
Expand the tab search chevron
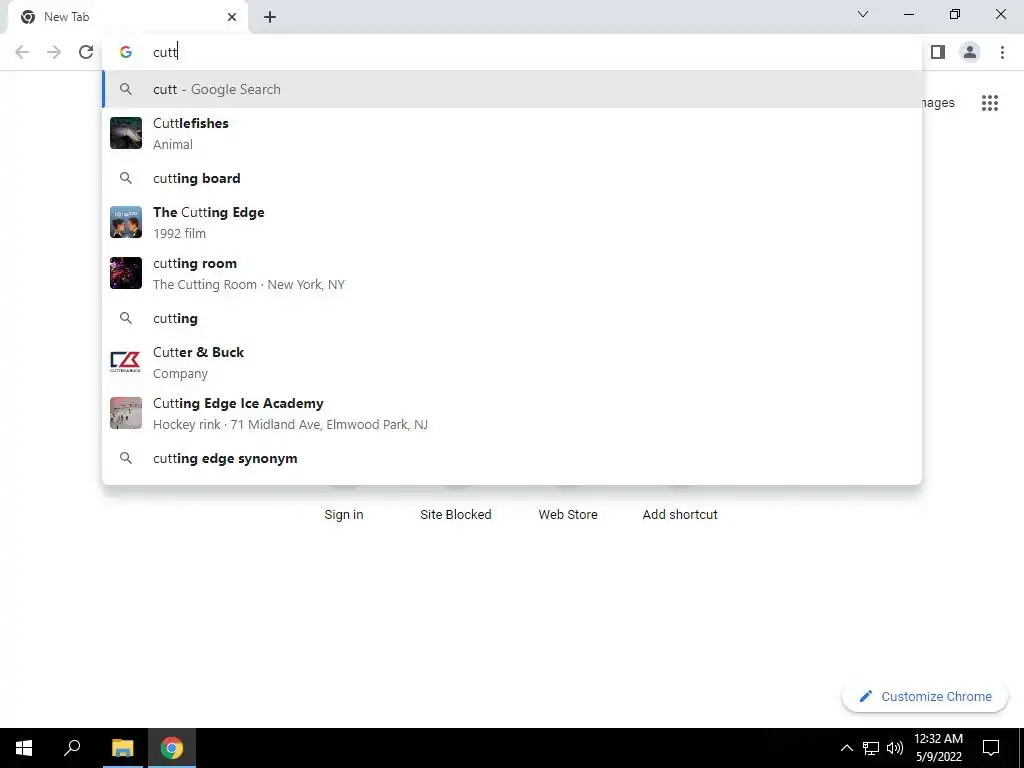[863, 14]
